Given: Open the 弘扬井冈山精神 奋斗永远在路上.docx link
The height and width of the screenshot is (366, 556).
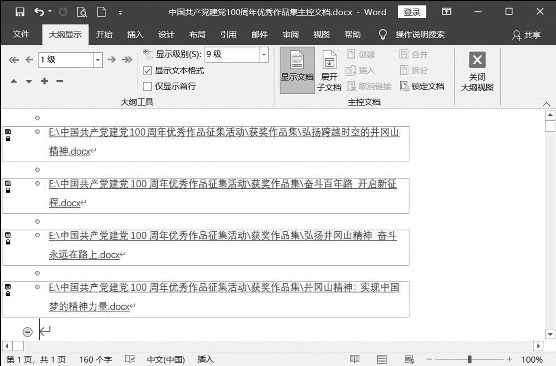Looking at the screenshot, I should tap(223, 245).
